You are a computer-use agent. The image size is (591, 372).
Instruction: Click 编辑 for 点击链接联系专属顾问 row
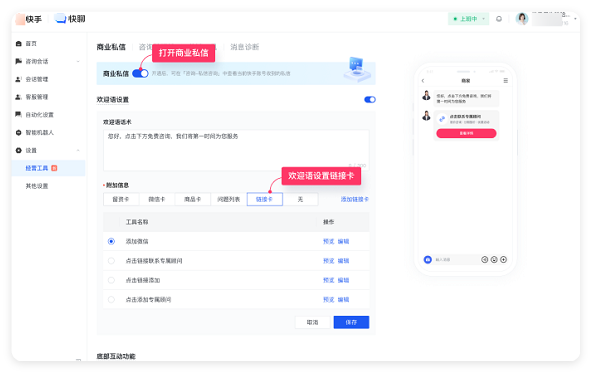(343, 261)
